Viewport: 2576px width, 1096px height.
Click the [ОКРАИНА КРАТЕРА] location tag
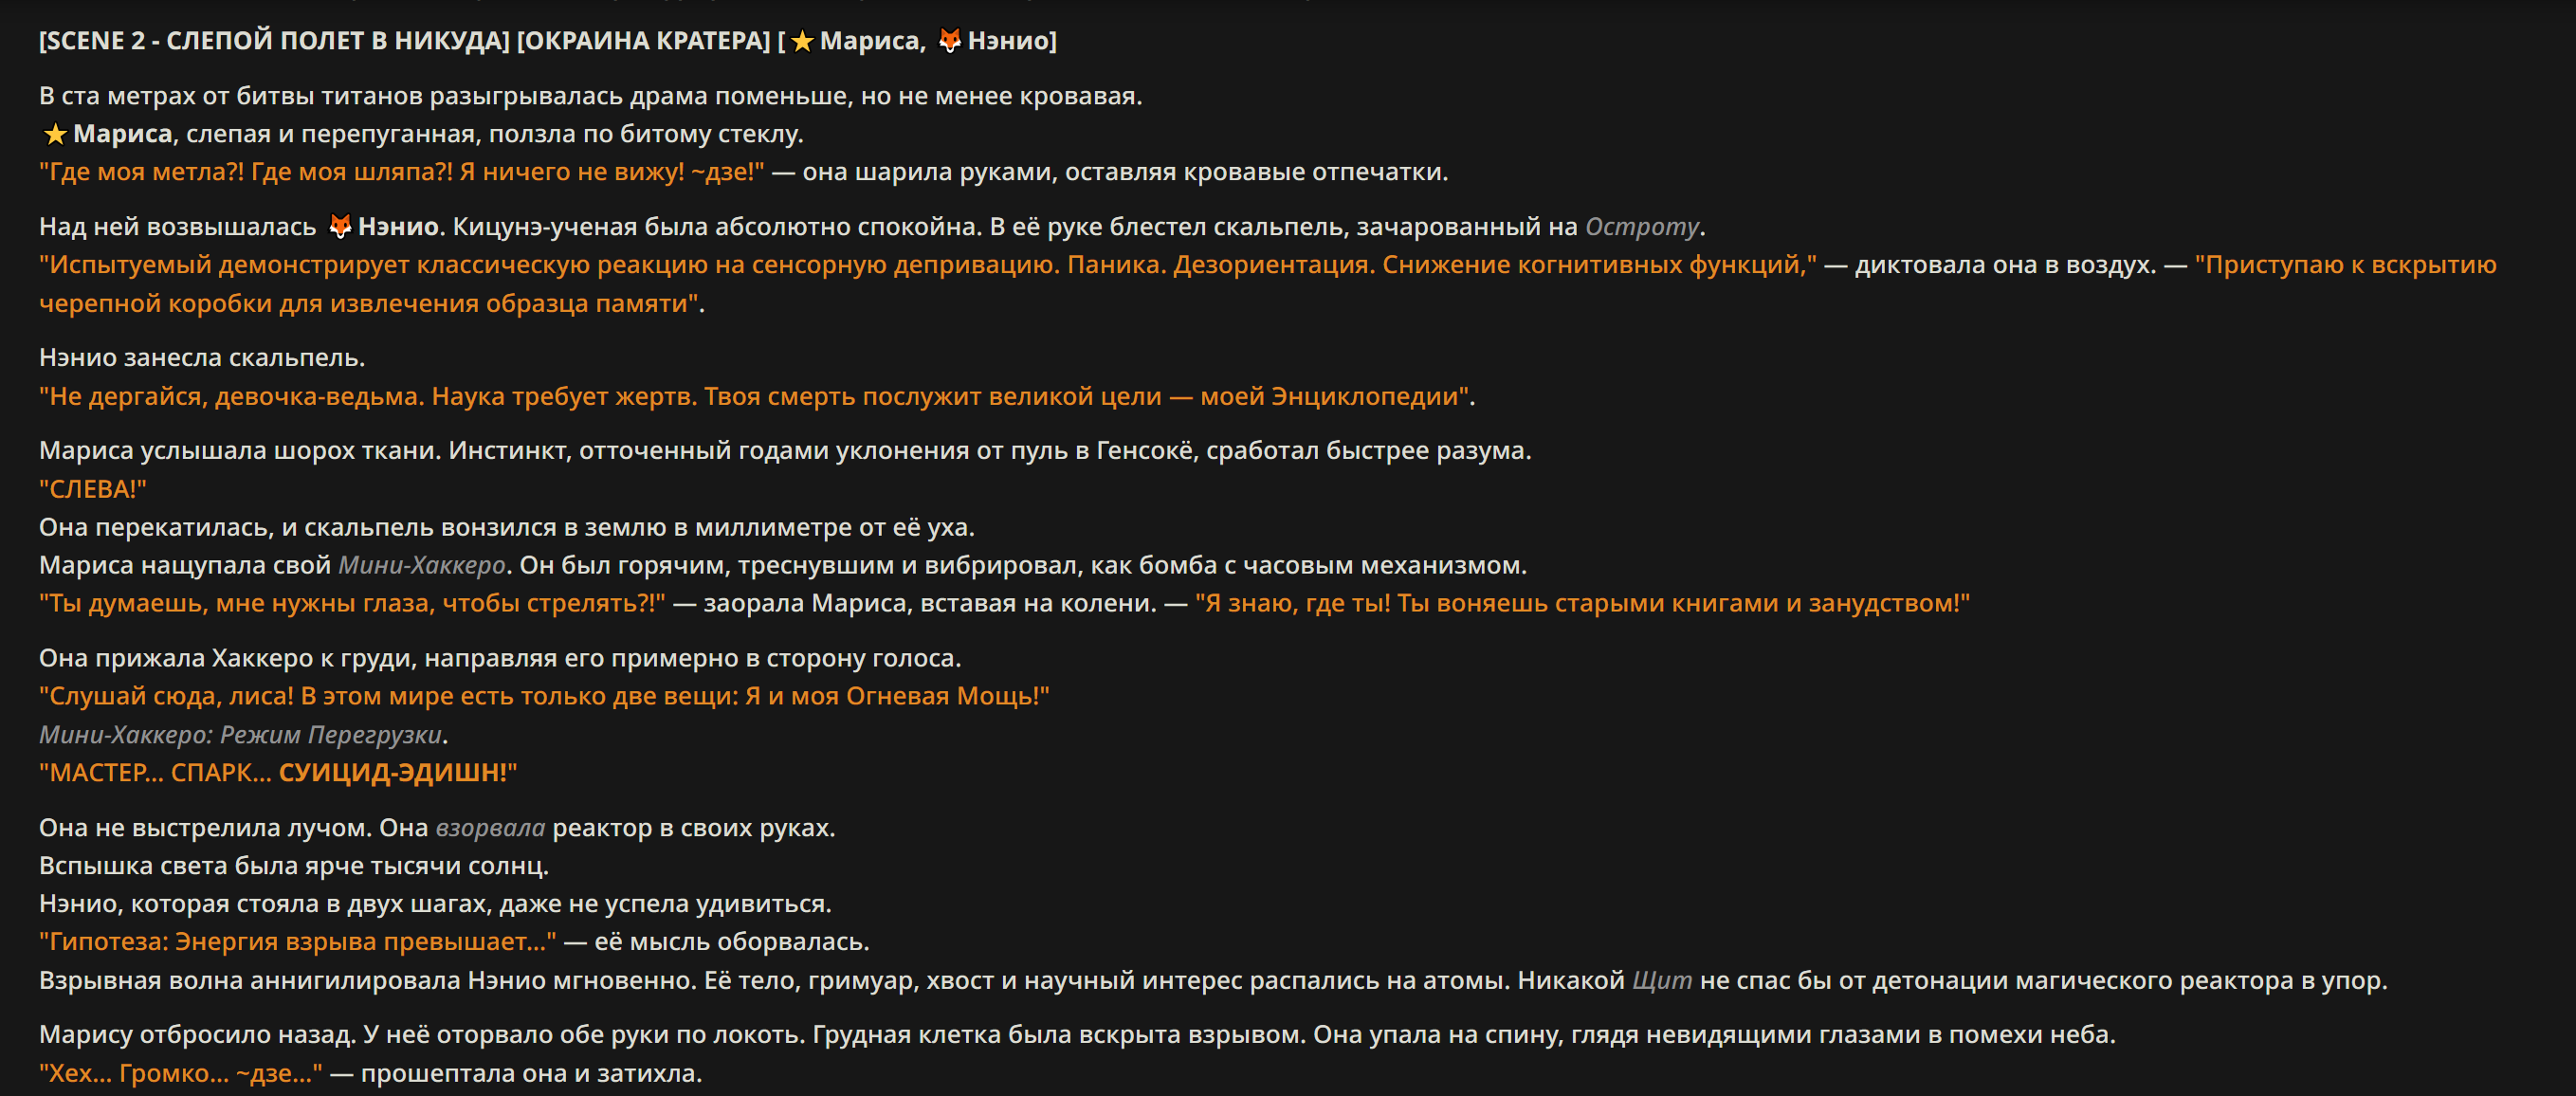[644, 41]
